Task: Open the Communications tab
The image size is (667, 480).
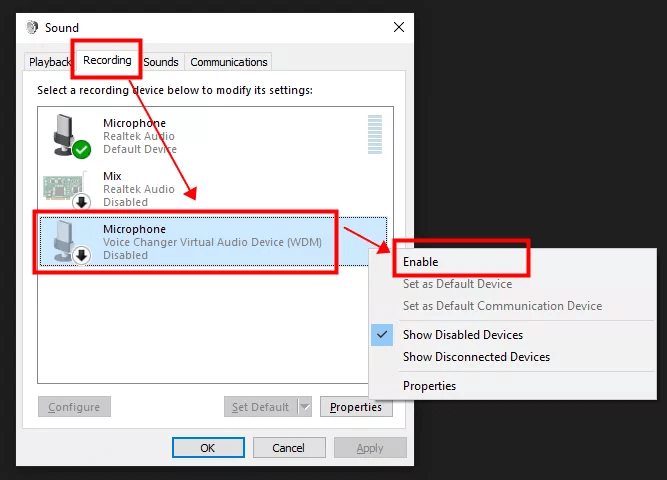Action: (x=229, y=62)
